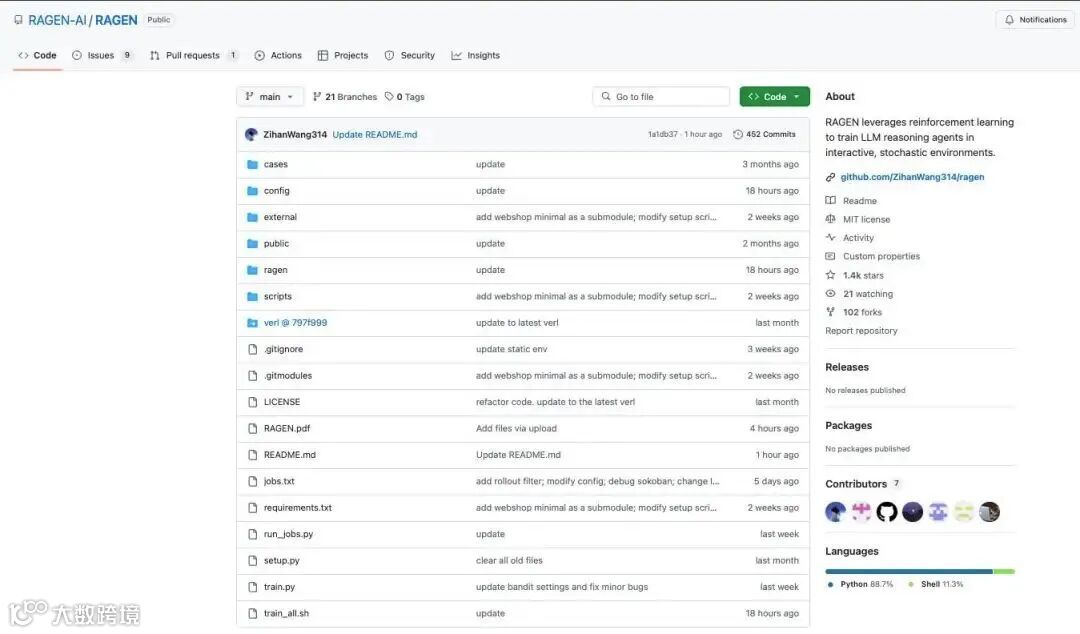Viewport: 1080px width, 634px height.
Task: Open the .gitignore file
Action: point(283,349)
